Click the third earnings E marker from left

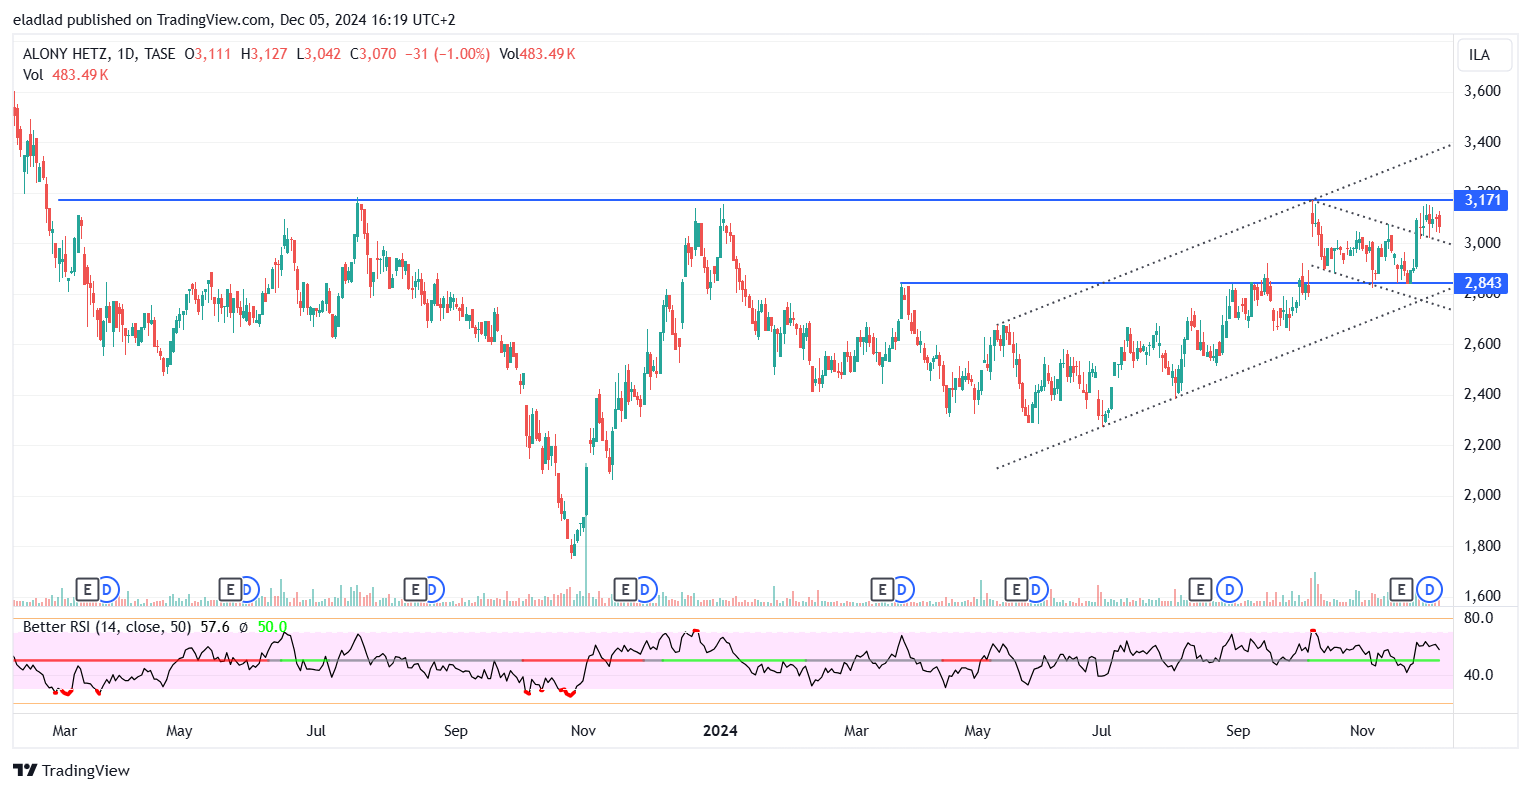click(x=414, y=590)
